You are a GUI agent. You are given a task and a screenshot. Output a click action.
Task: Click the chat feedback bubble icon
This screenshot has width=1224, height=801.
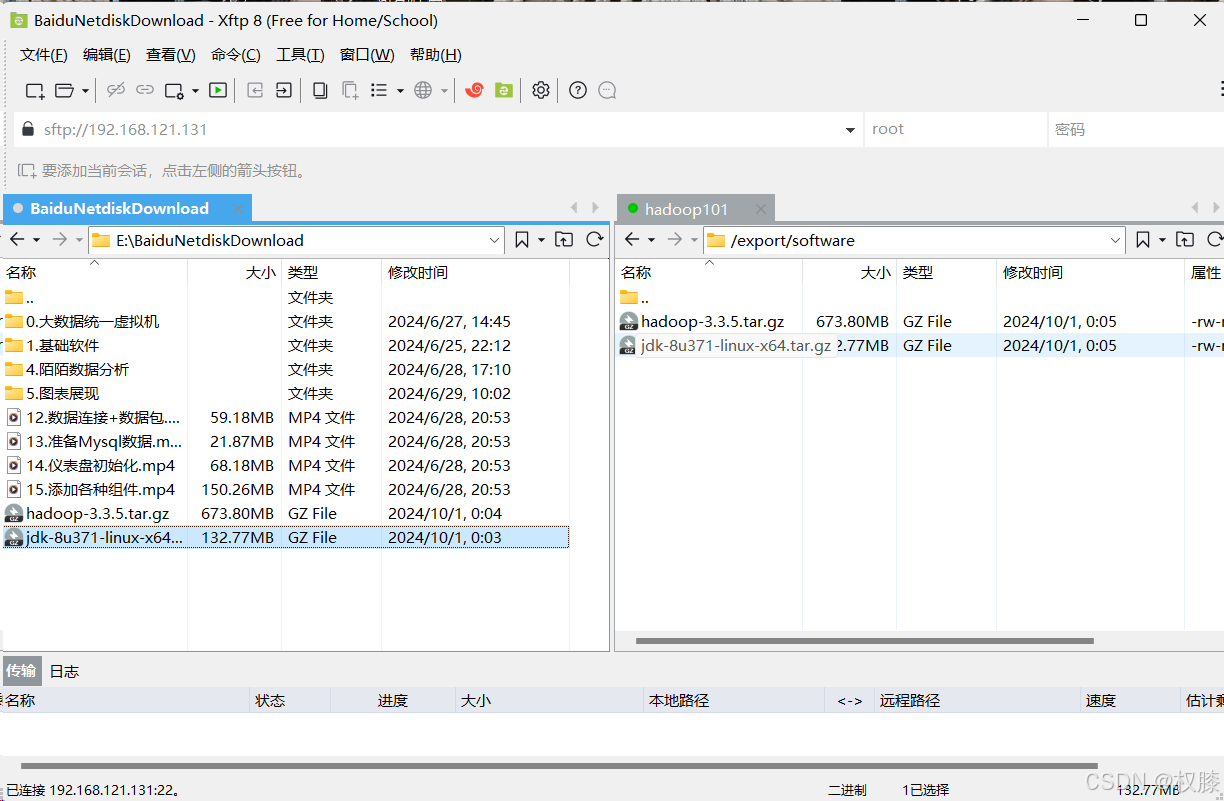[607, 90]
